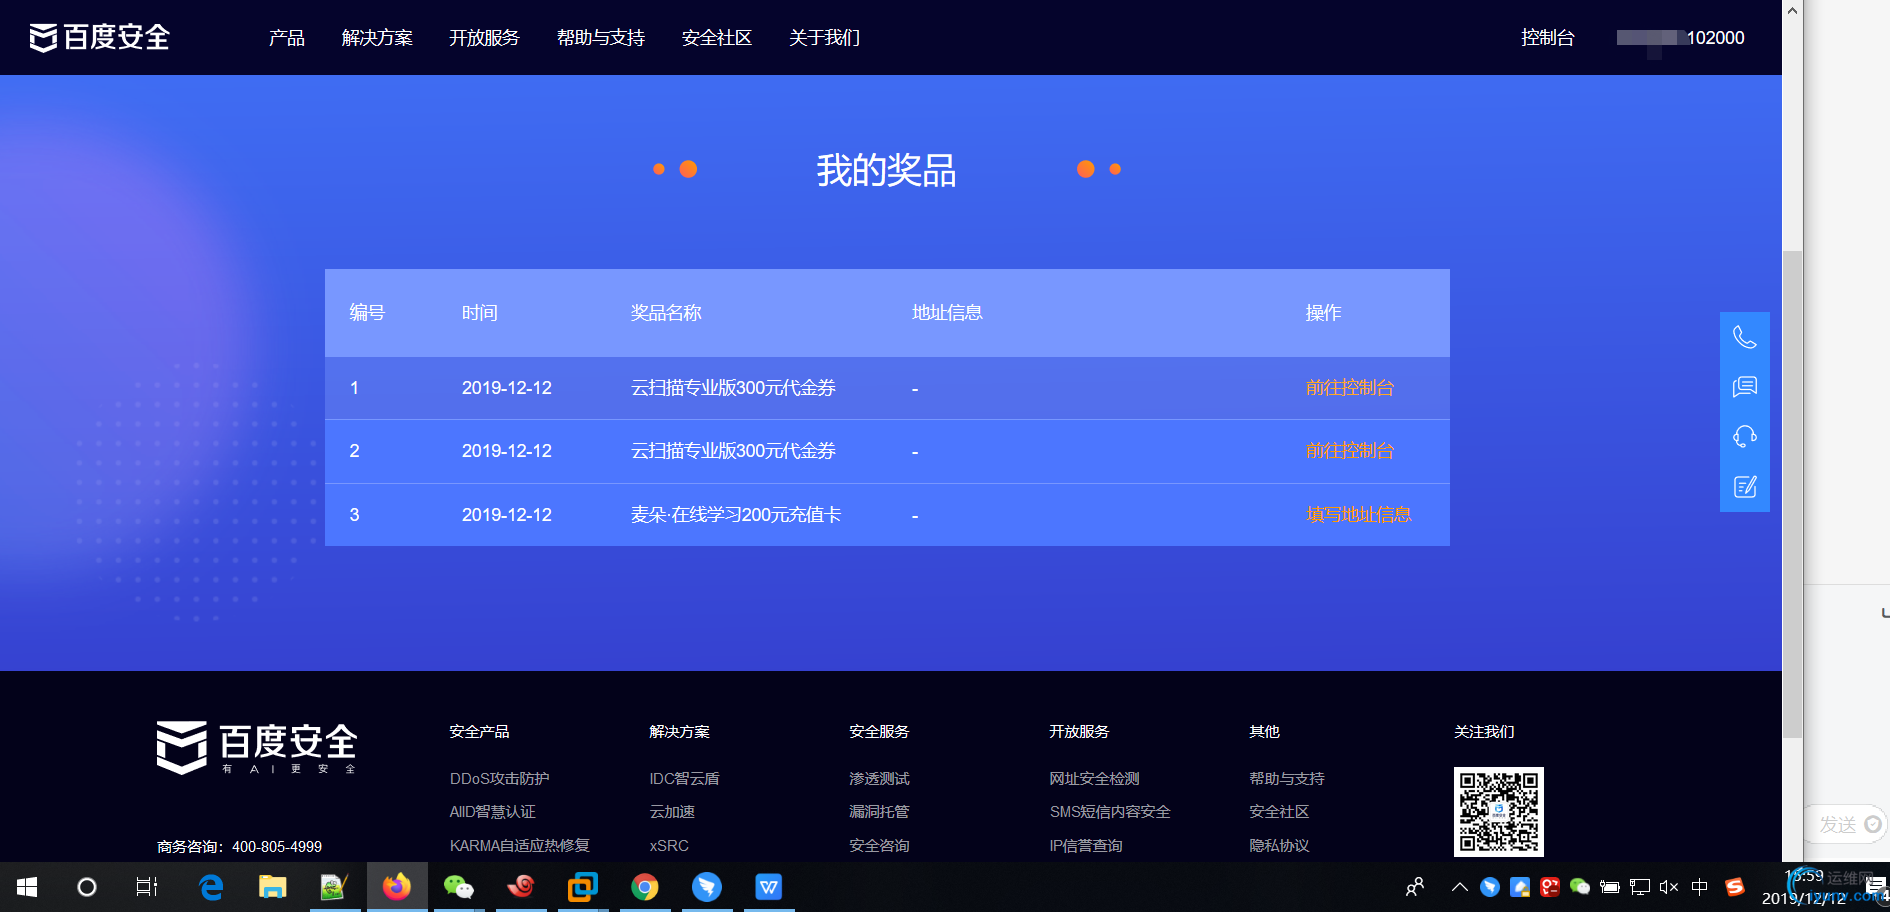Click the 奖品名称 column header

[666, 313]
